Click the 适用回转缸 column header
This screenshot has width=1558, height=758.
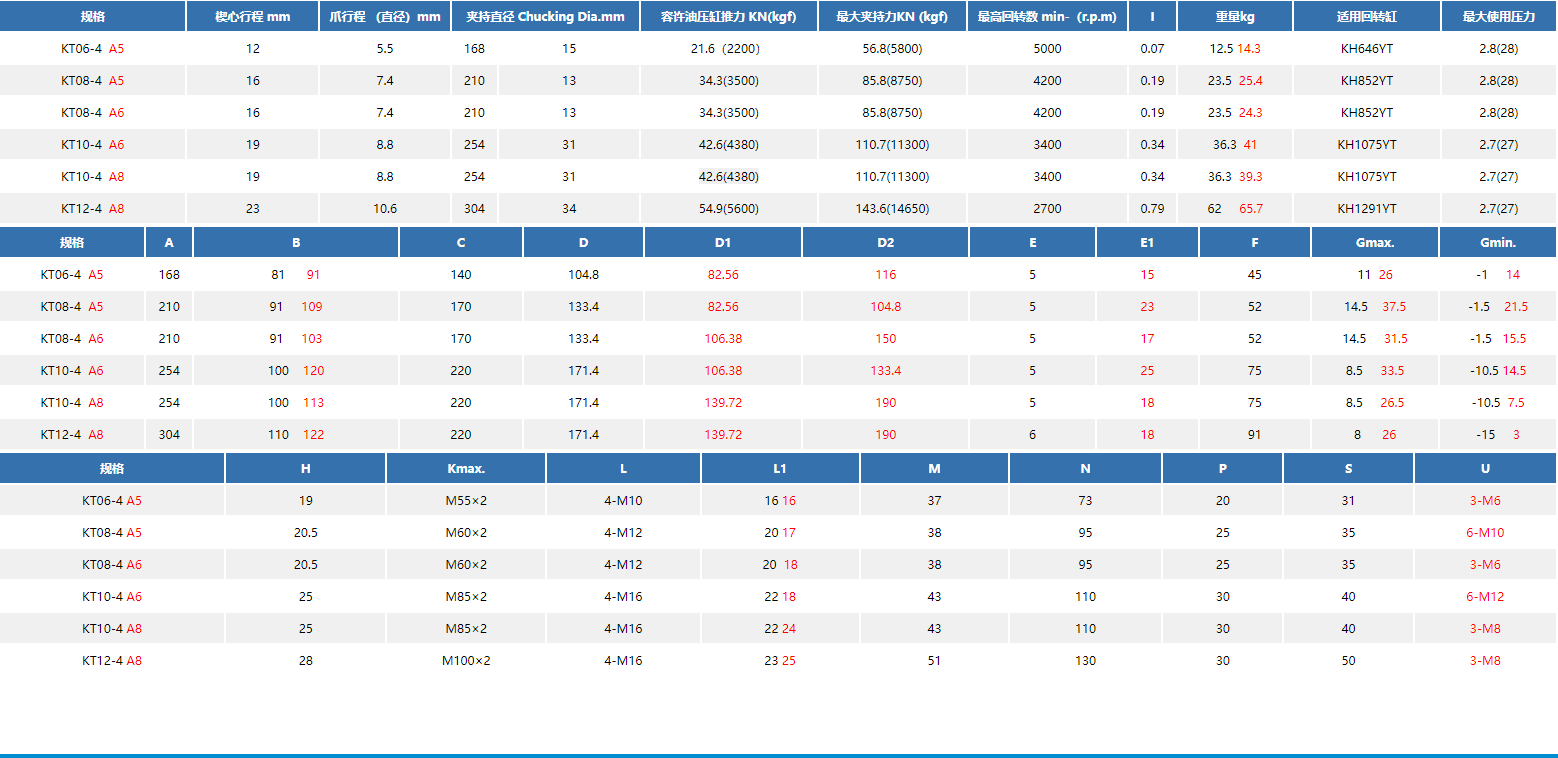pyautogui.click(x=1367, y=17)
